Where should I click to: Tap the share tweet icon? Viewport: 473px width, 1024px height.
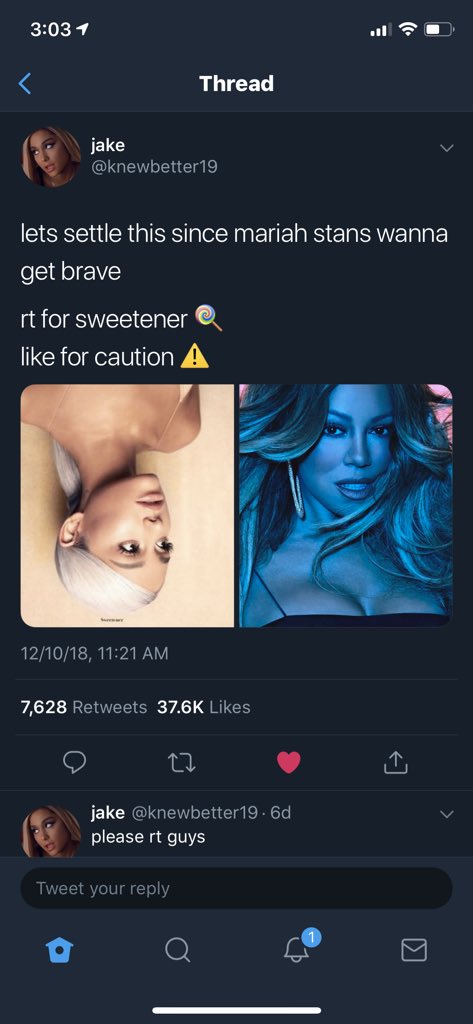coord(397,761)
